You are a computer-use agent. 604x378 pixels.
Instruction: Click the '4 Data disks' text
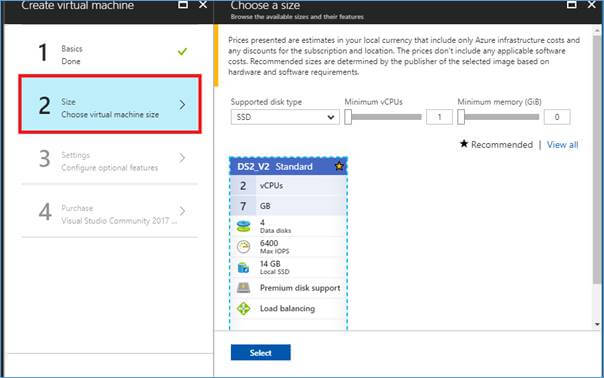[275, 226]
